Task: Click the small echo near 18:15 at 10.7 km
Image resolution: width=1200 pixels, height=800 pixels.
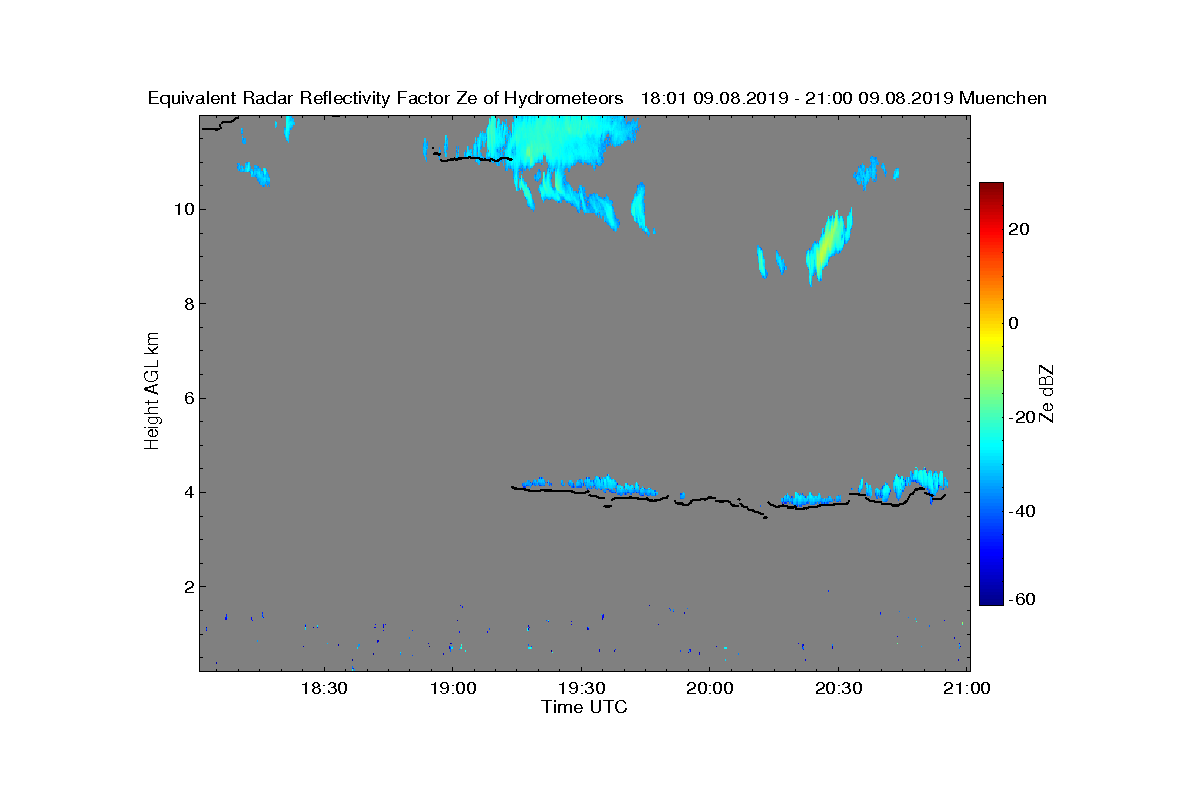Action: [x=254, y=173]
